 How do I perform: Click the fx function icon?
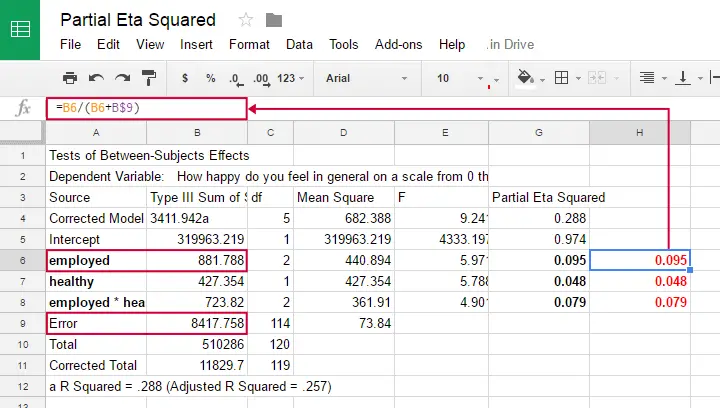point(23,108)
